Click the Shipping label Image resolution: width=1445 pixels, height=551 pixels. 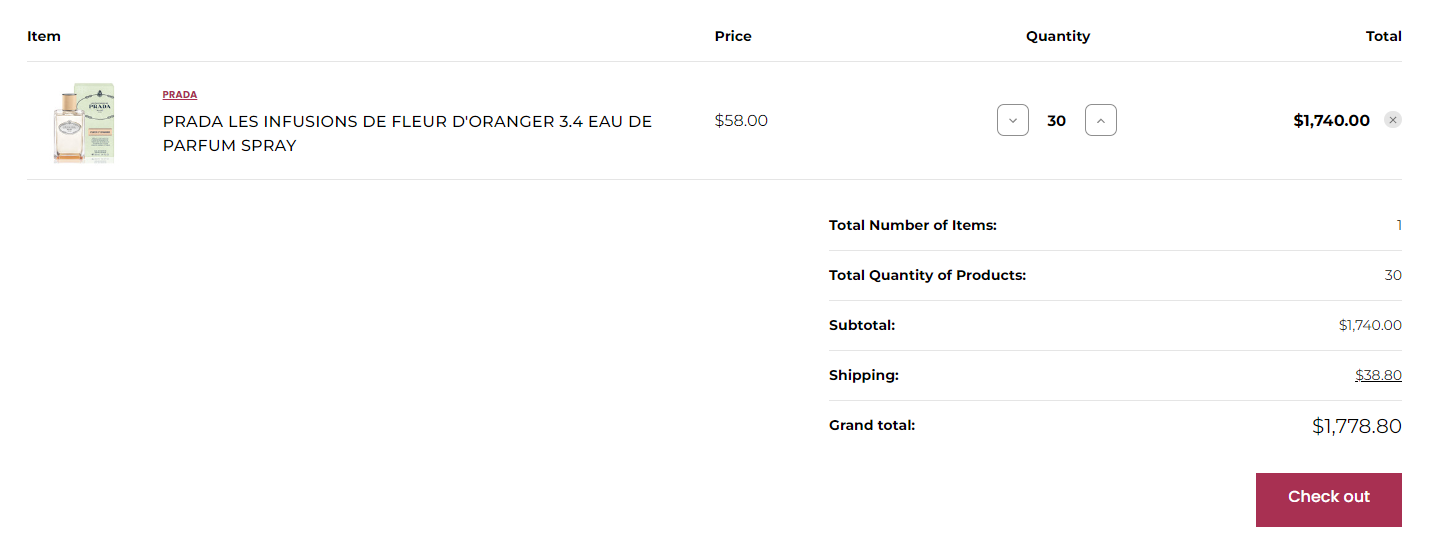(864, 375)
